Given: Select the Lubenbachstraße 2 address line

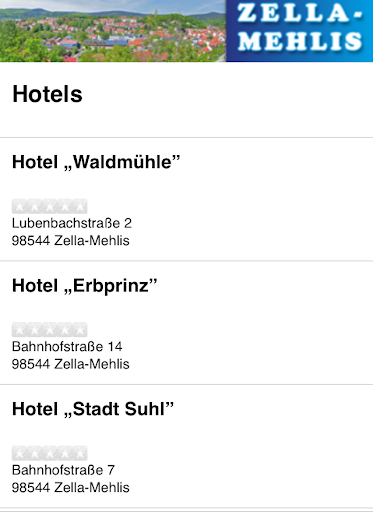Looking at the screenshot, I should click(x=72, y=223).
